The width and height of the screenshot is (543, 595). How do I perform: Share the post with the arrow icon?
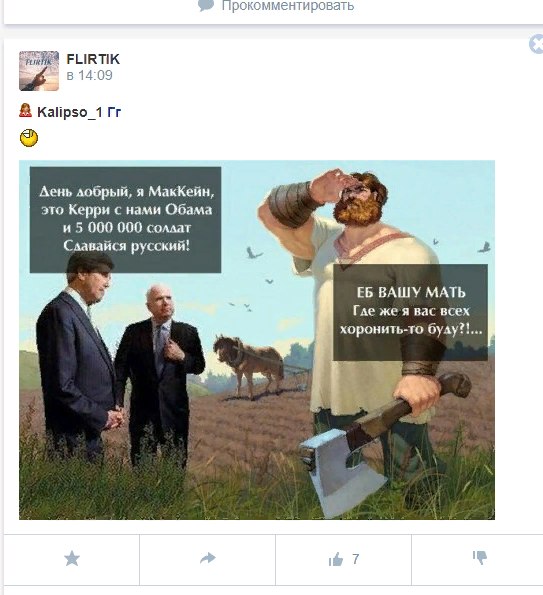click(208, 558)
